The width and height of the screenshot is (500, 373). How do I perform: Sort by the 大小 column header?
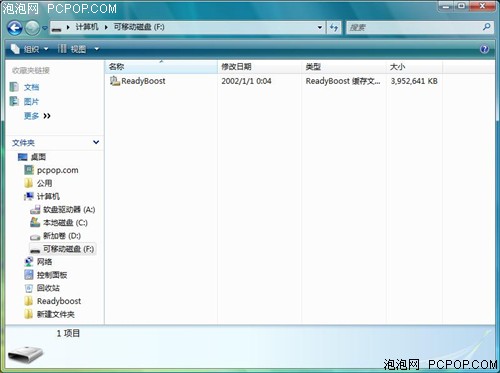coord(414,67)
